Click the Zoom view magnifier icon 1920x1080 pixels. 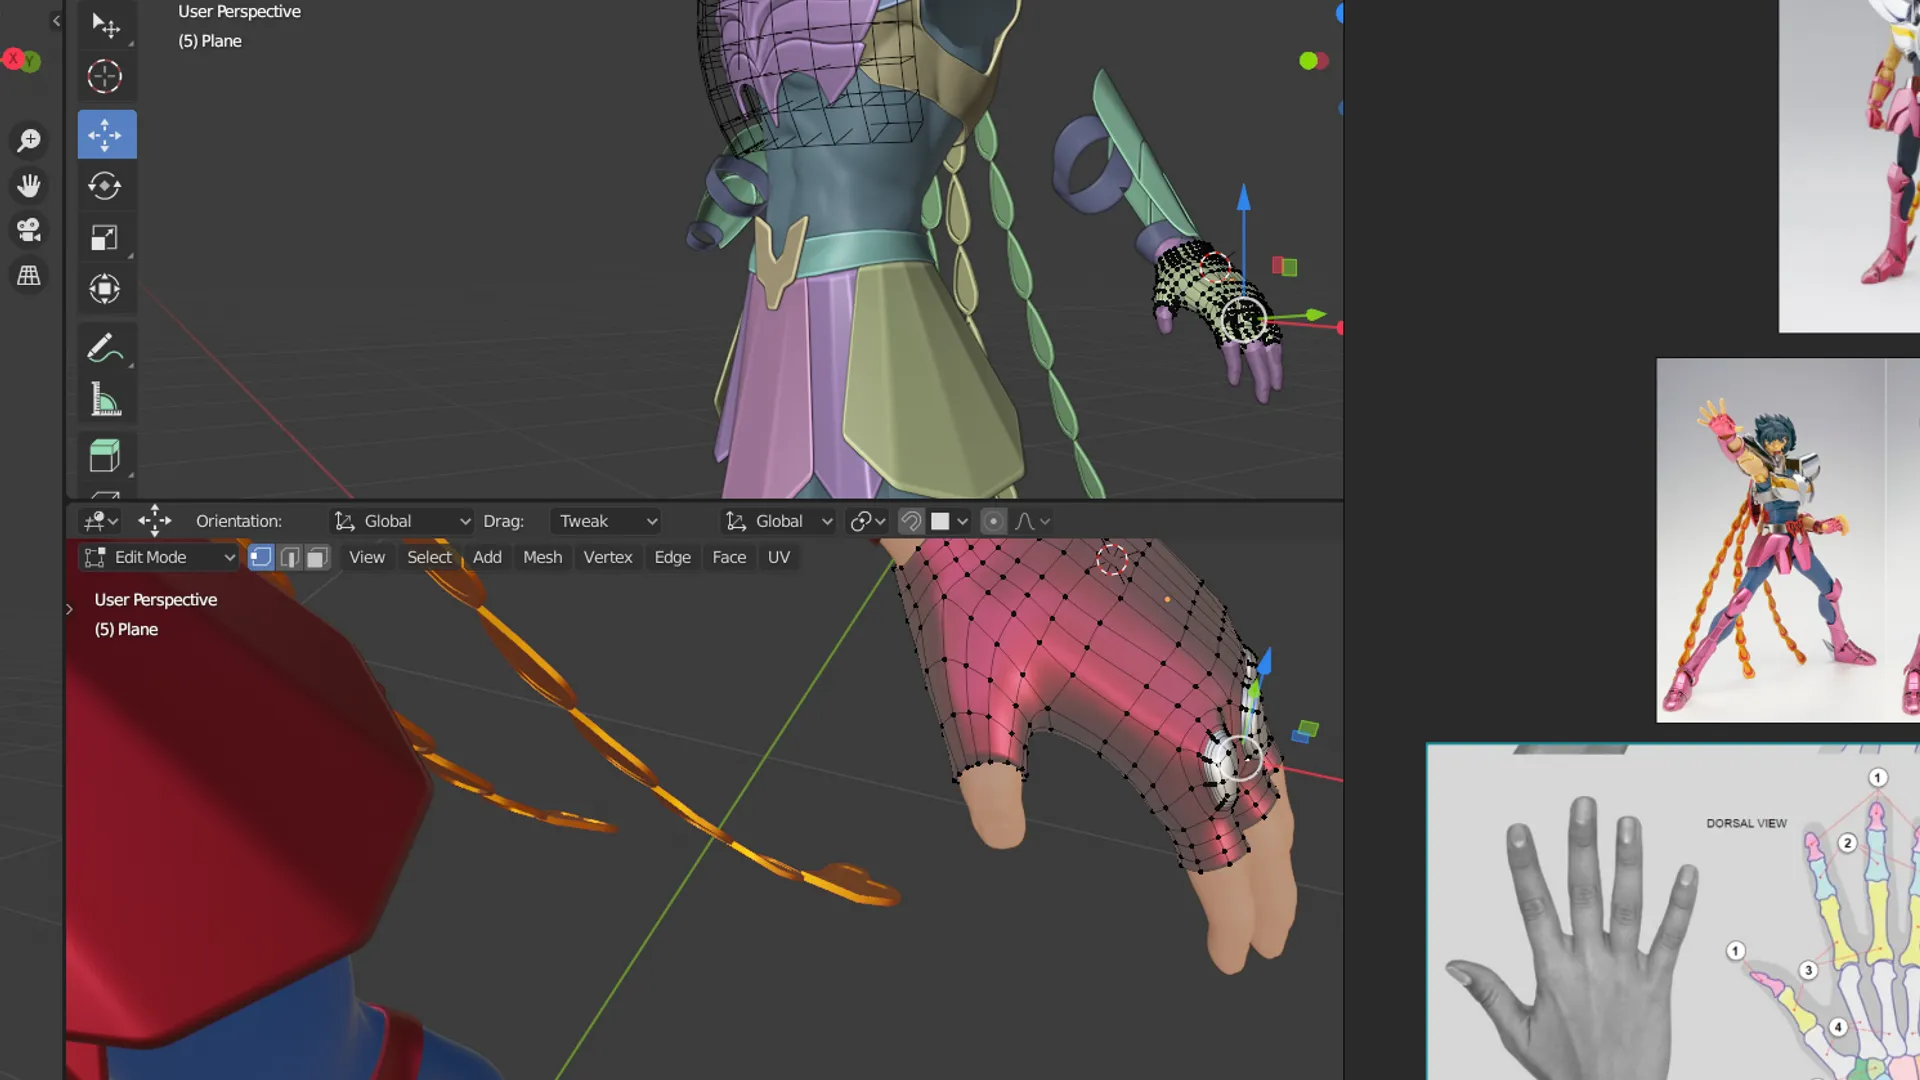(x=29, y=140)
